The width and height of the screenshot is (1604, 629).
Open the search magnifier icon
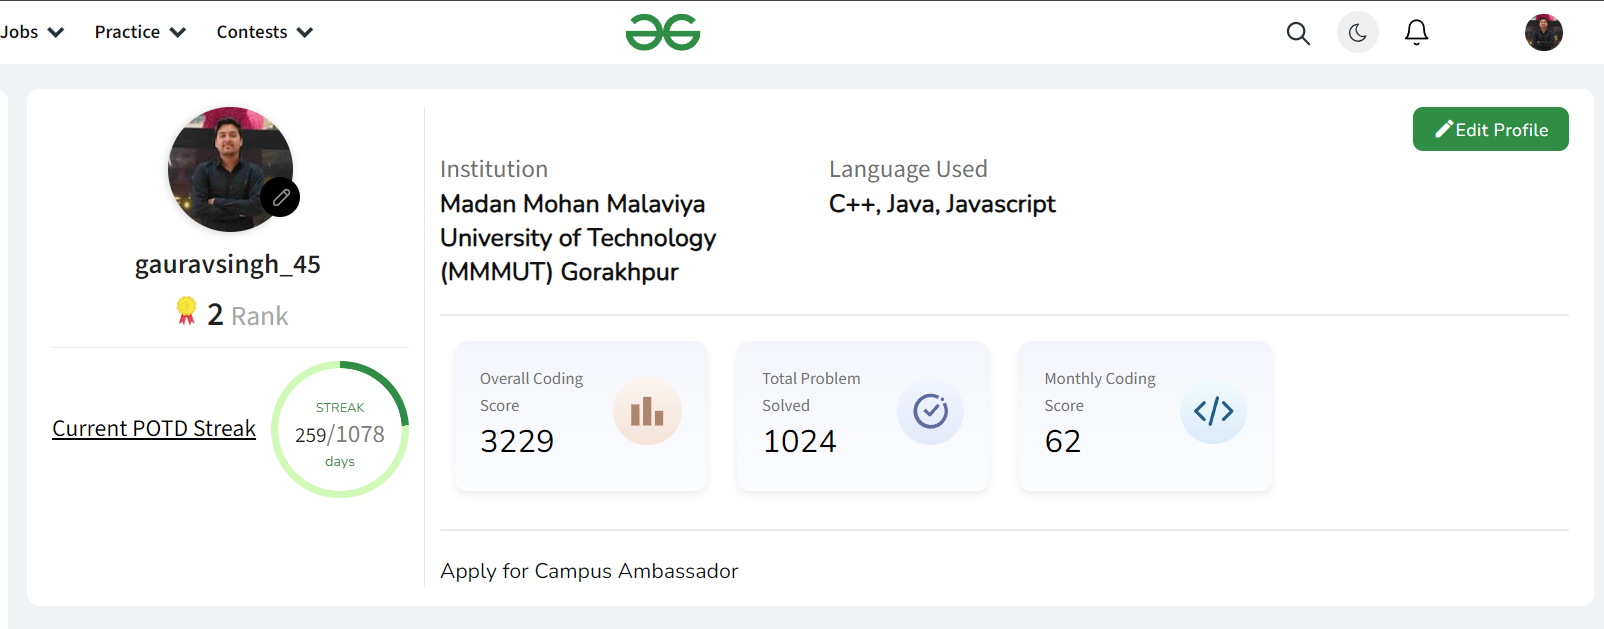tap(1298, 33)
